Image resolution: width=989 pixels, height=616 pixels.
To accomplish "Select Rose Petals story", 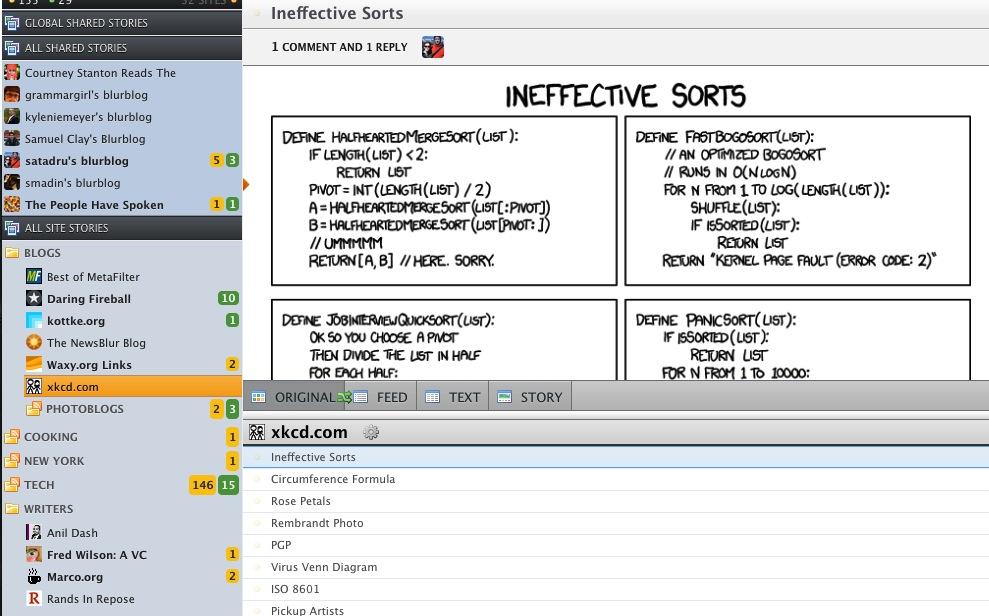I will tap(616, 501).
